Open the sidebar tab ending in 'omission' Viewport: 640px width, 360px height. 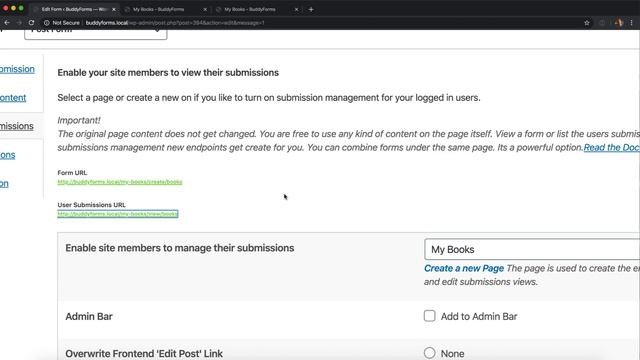pos(17,69)
